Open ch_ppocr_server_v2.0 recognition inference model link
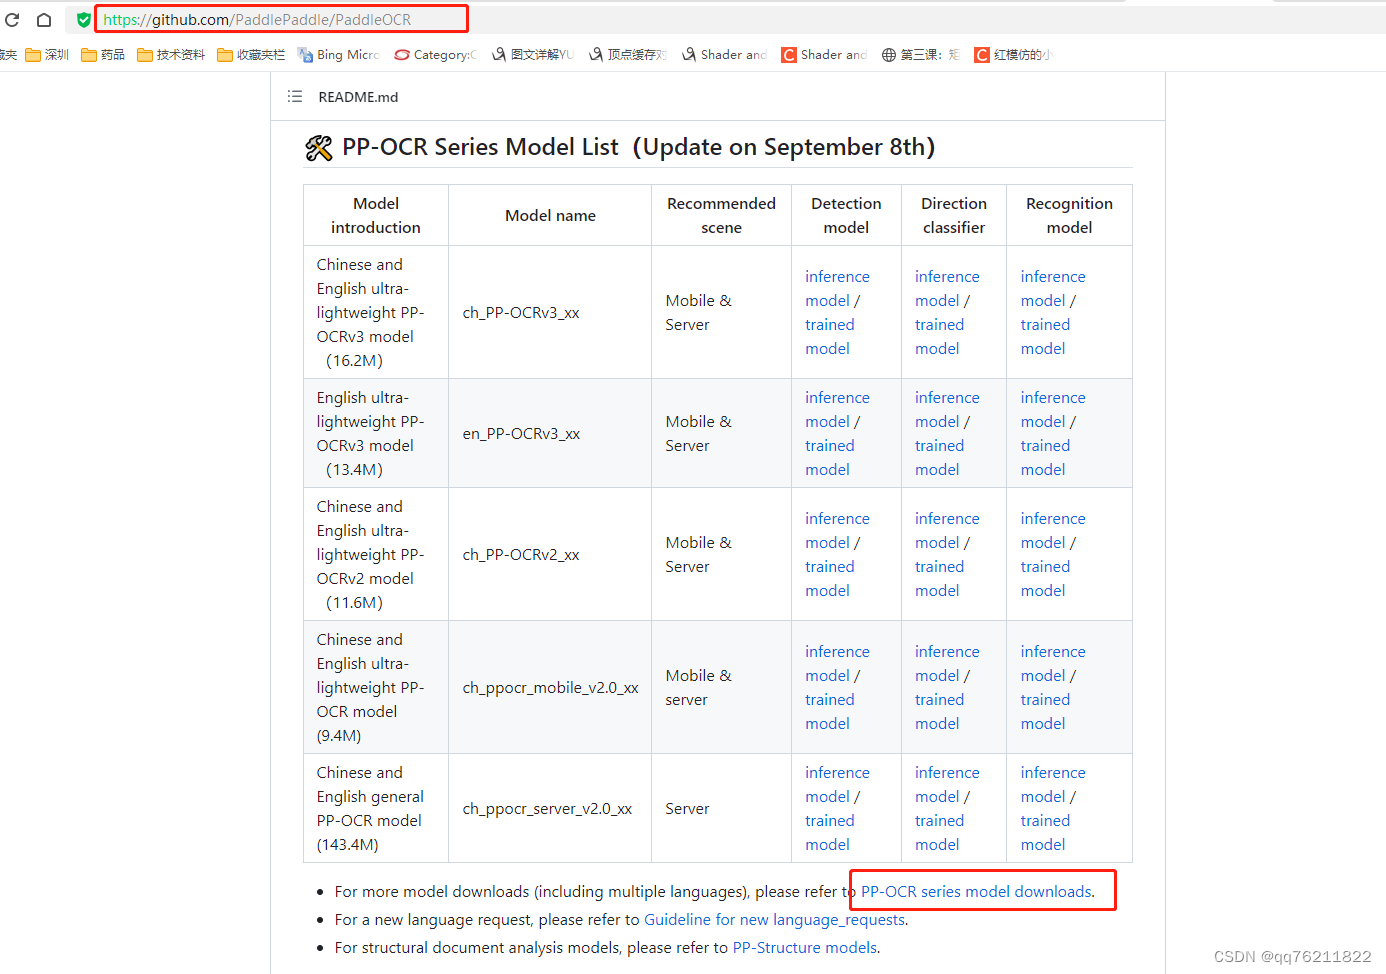1386x974 pixels. [x=1053, y=784]
